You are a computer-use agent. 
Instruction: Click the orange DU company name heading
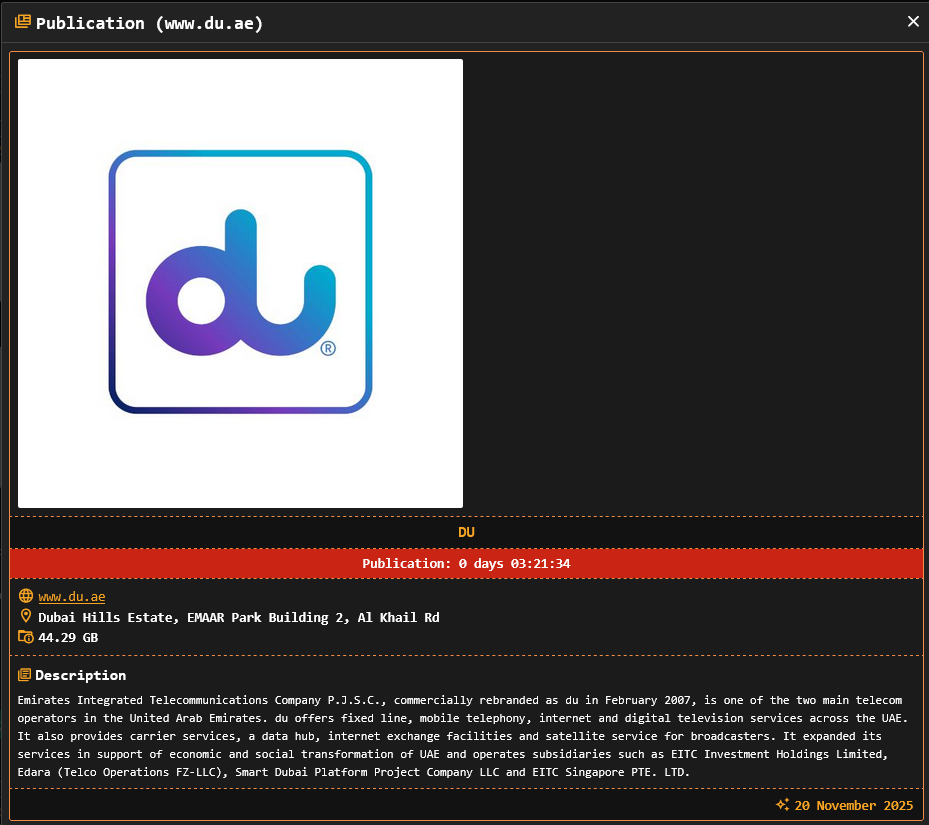pyautogui.click(x=466, y=532)
